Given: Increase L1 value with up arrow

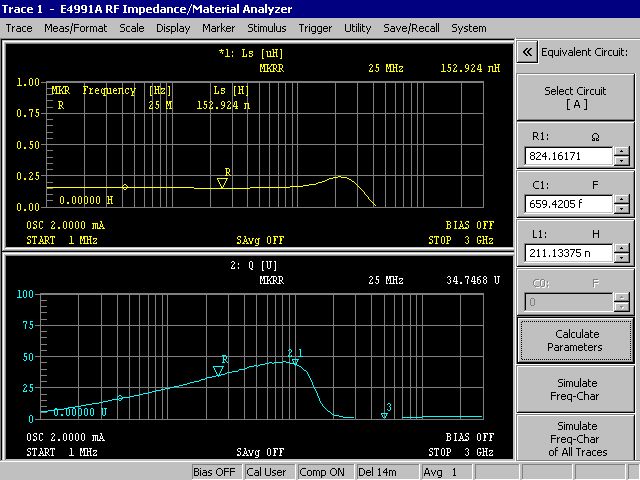Looking at the screenshot, I should click(621, 249).
